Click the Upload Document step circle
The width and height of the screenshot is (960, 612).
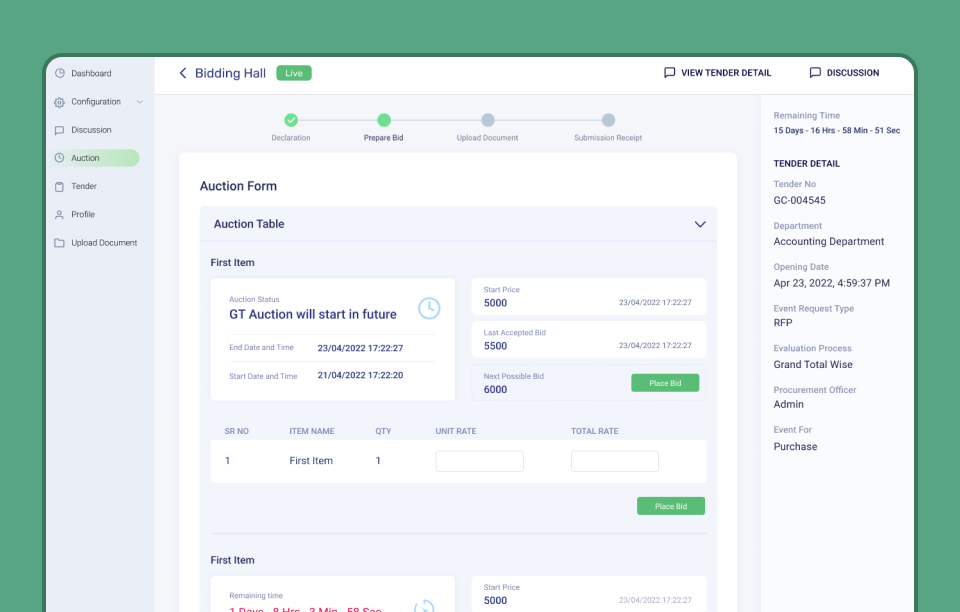pyautogui.click(x=487, y=120)
